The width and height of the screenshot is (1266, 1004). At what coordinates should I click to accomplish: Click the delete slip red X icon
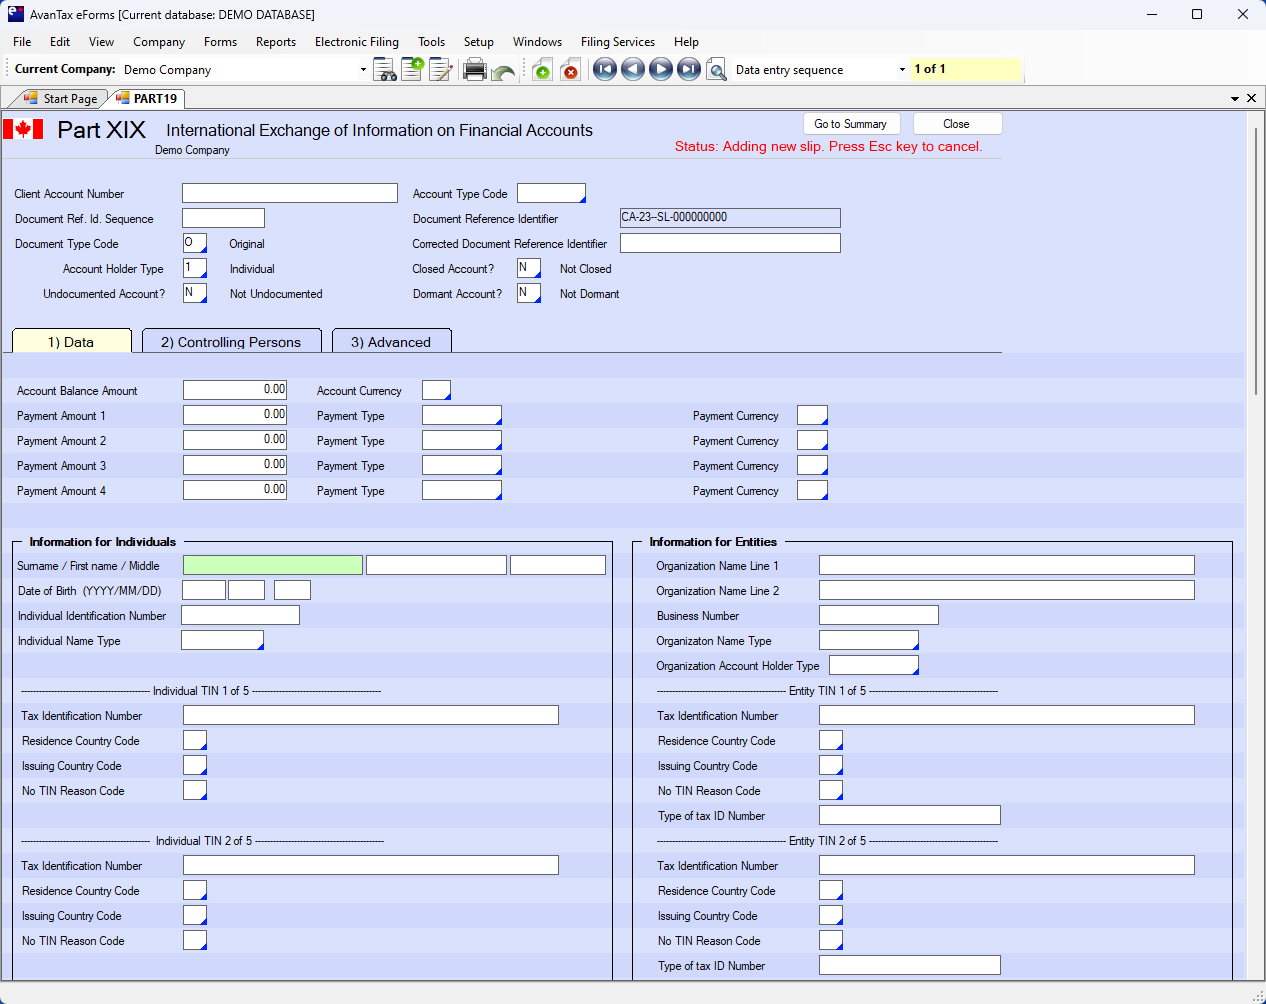570,70
